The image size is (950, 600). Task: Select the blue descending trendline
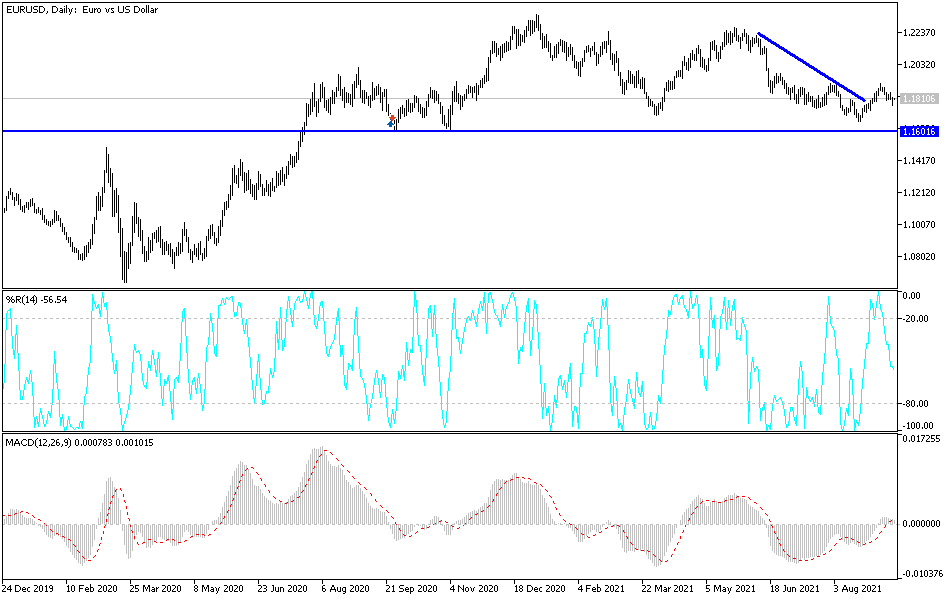810,65
